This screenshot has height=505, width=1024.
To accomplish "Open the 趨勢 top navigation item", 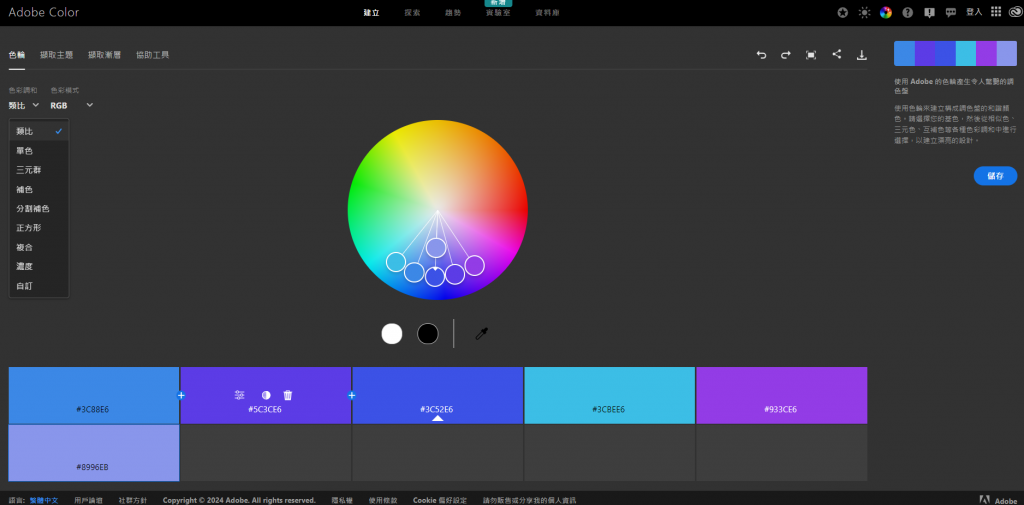I will point(453,12).
